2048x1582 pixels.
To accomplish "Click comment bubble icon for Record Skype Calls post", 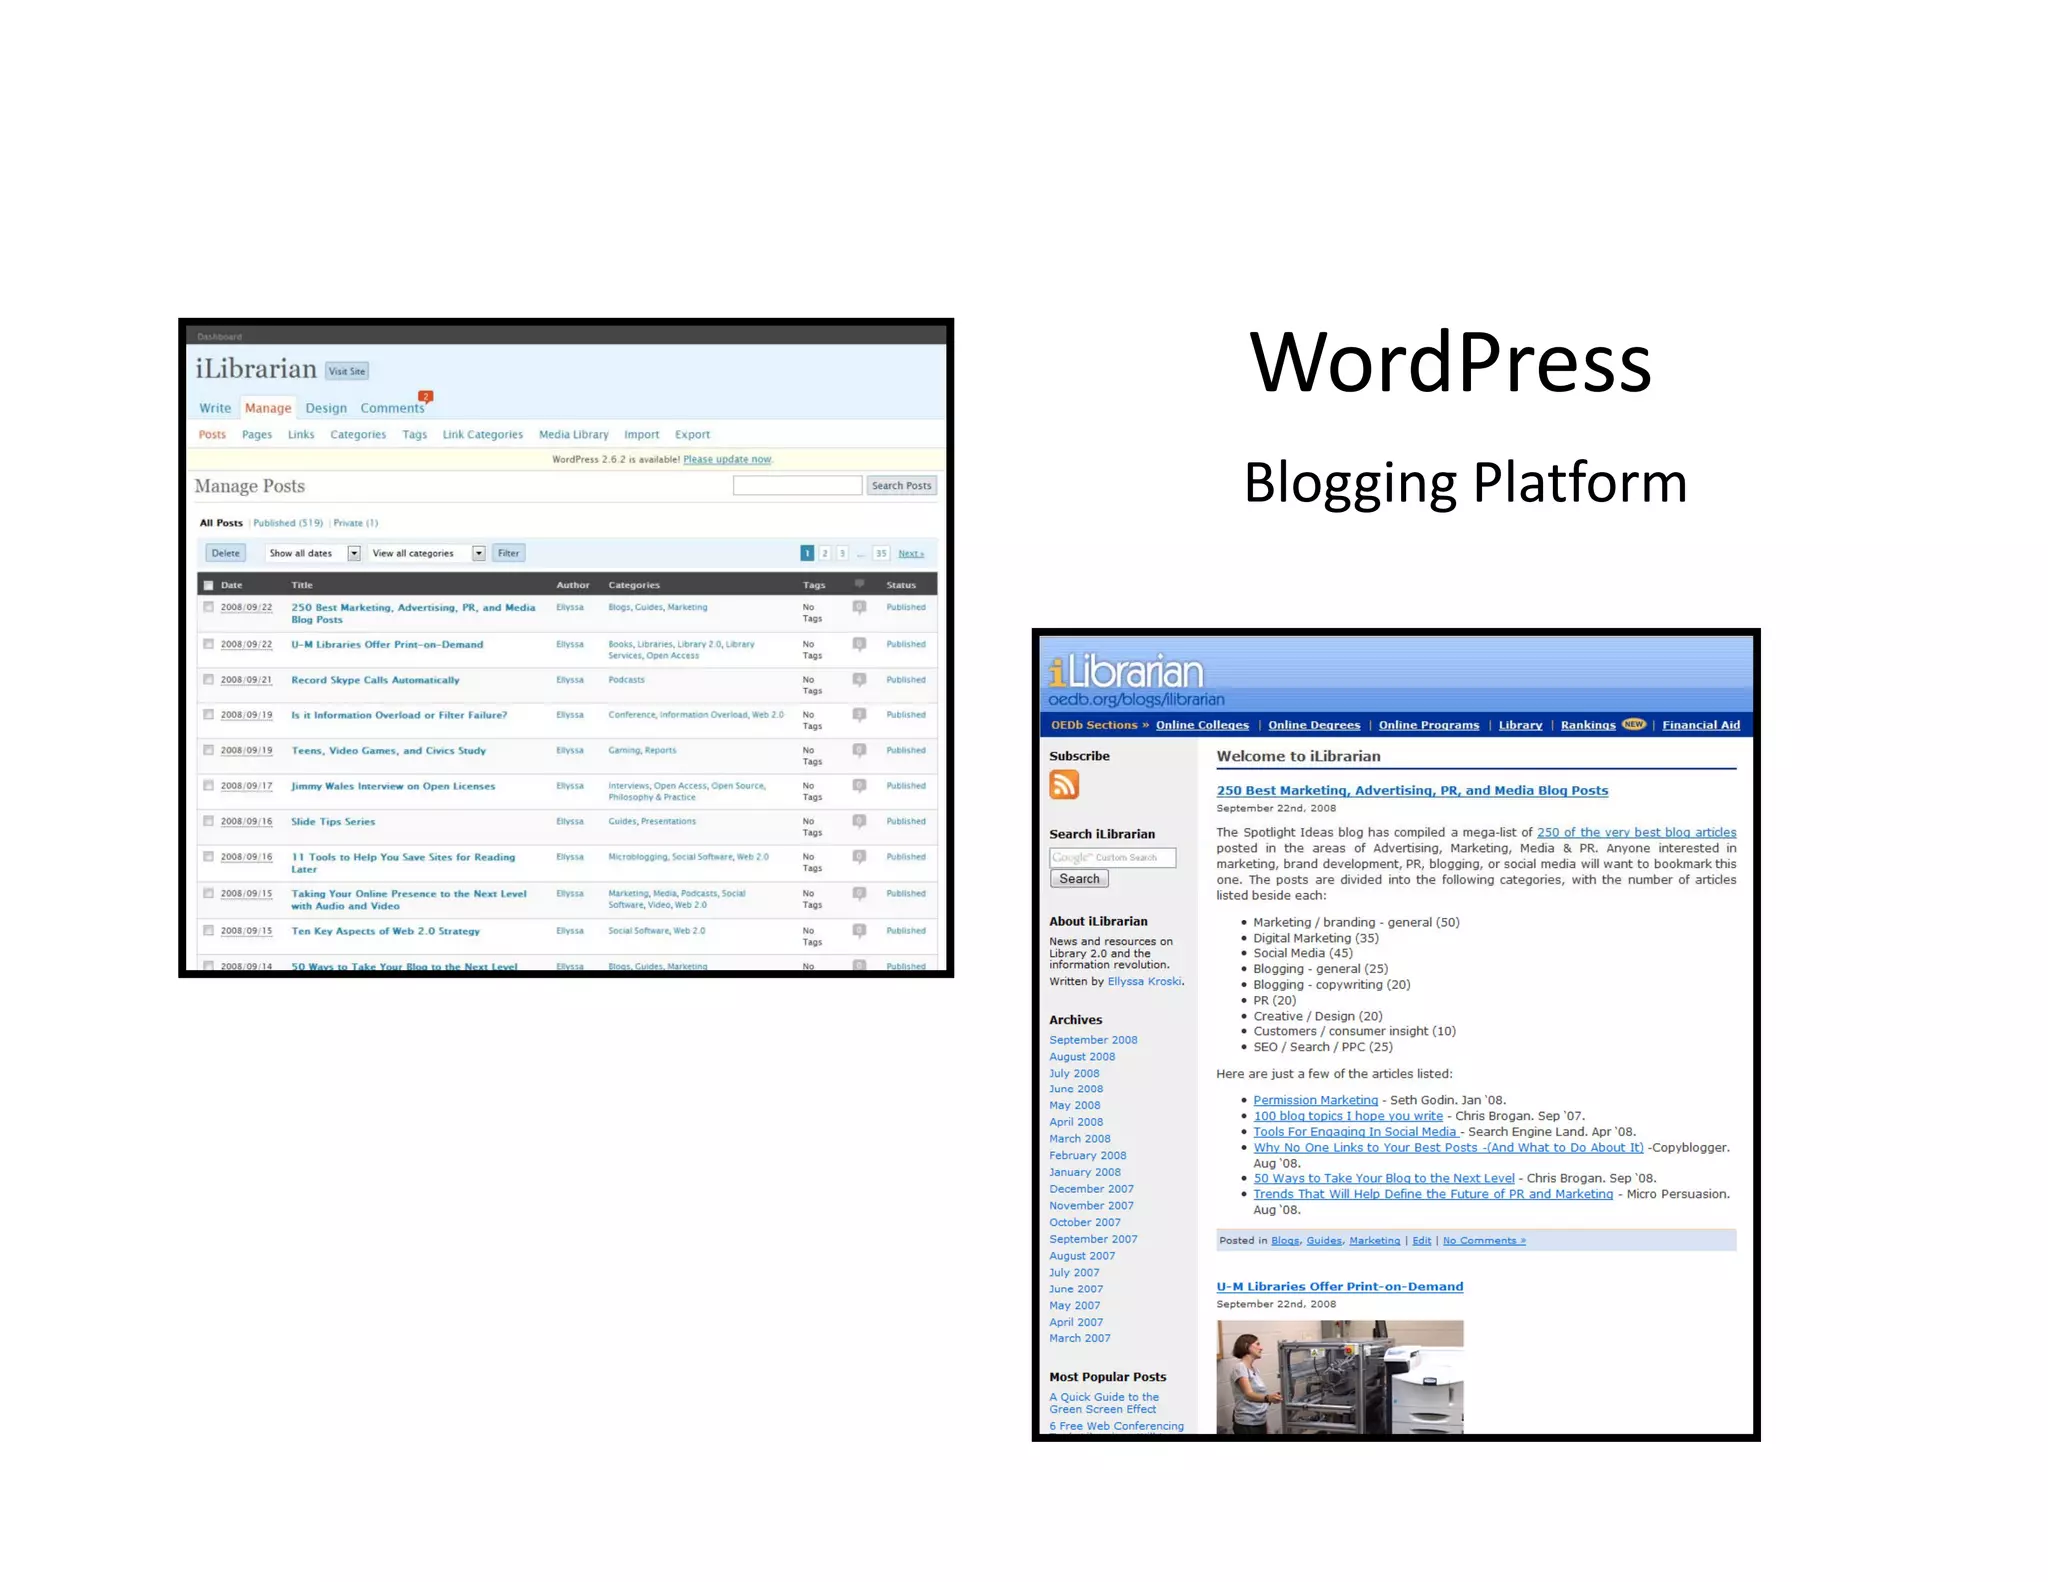I will [859, 680].
